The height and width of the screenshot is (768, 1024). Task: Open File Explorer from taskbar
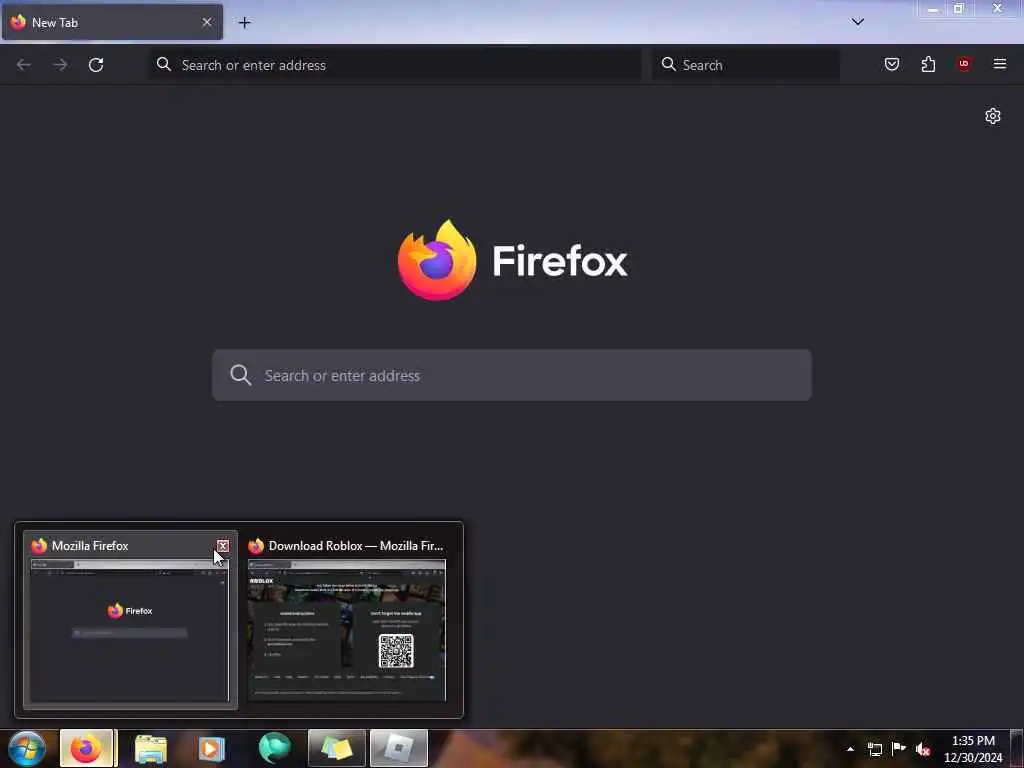[x=151, y=749]
